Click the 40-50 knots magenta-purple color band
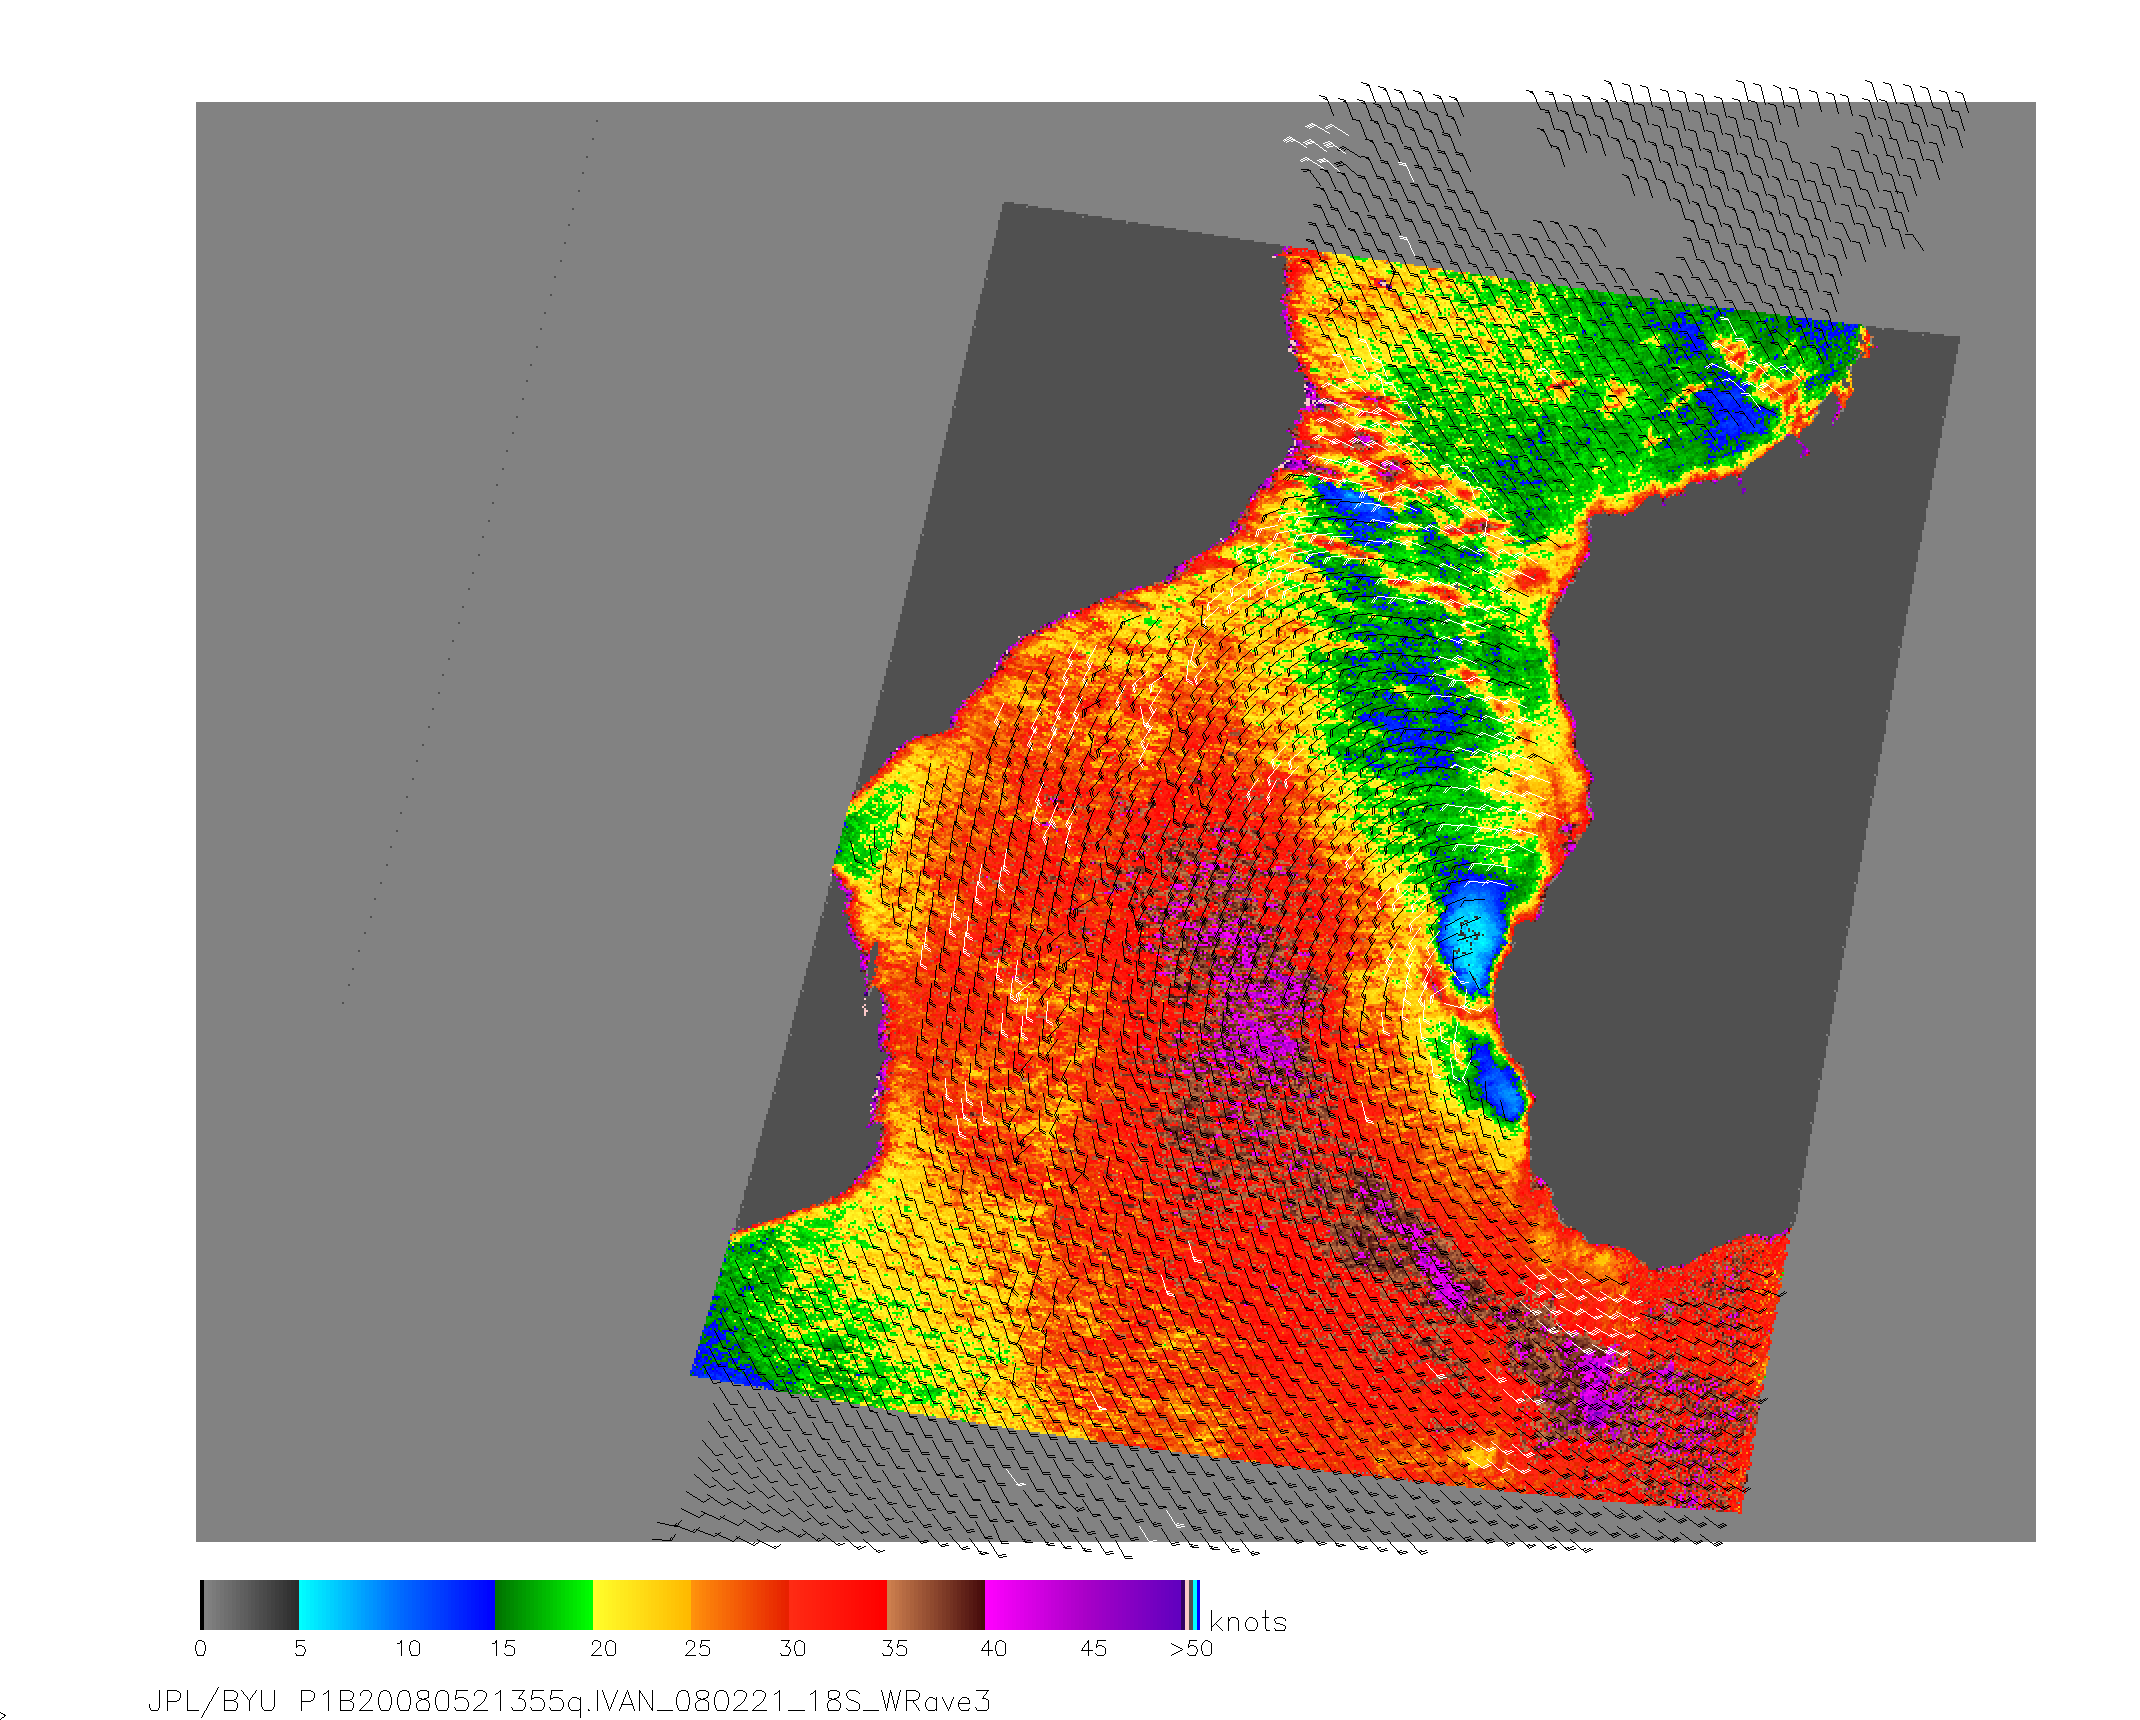The image size is (2140, 1720). tap(1085, 1605)
